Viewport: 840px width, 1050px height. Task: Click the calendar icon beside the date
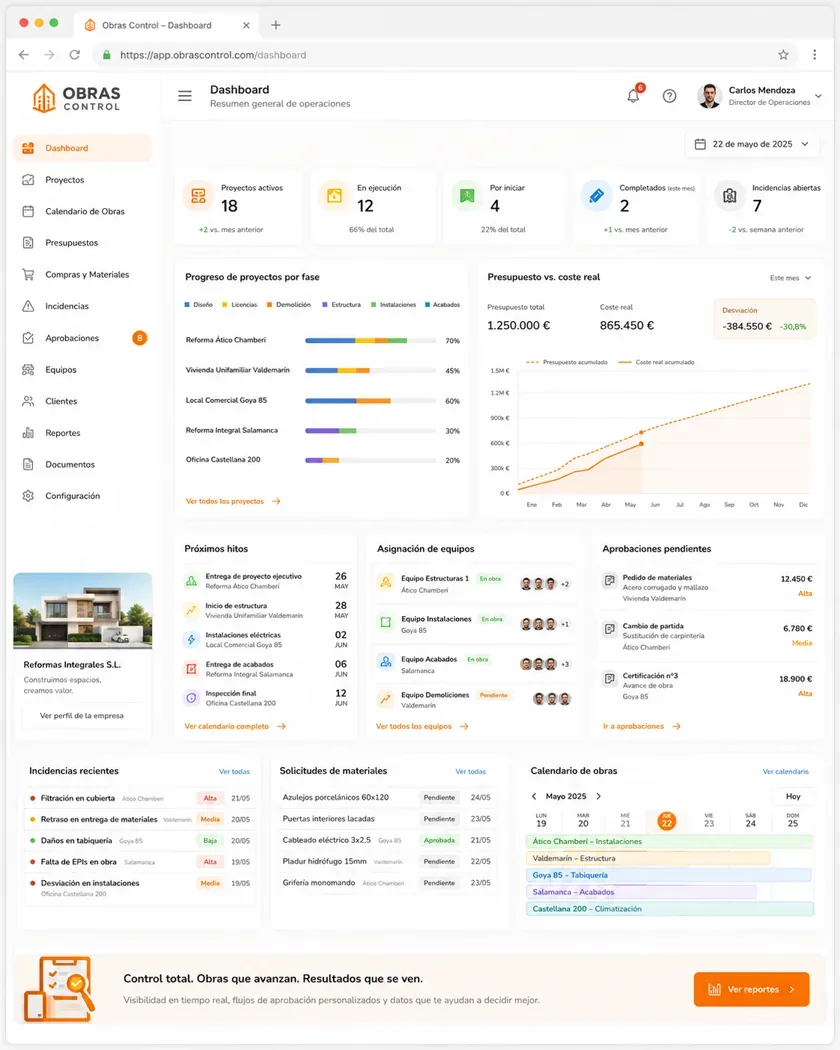(700, 144)
